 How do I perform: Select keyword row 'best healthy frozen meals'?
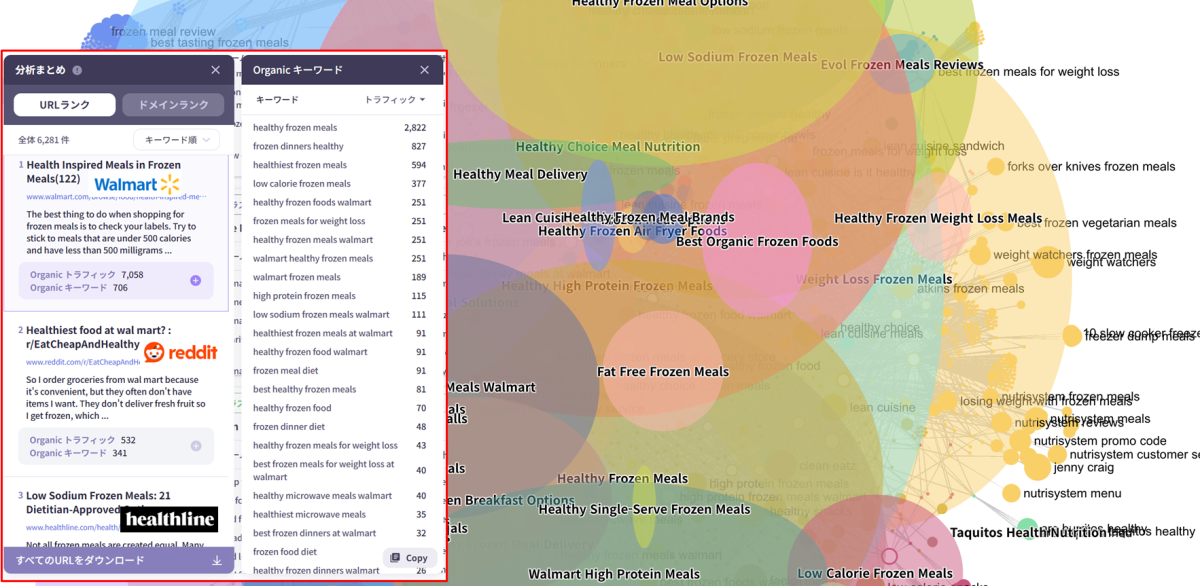point(339,389)
